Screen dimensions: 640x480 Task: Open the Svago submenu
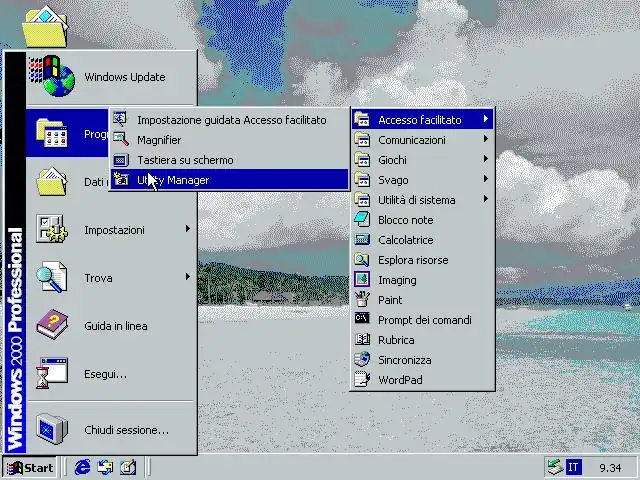pyautogui.click(x=422, y=180)
